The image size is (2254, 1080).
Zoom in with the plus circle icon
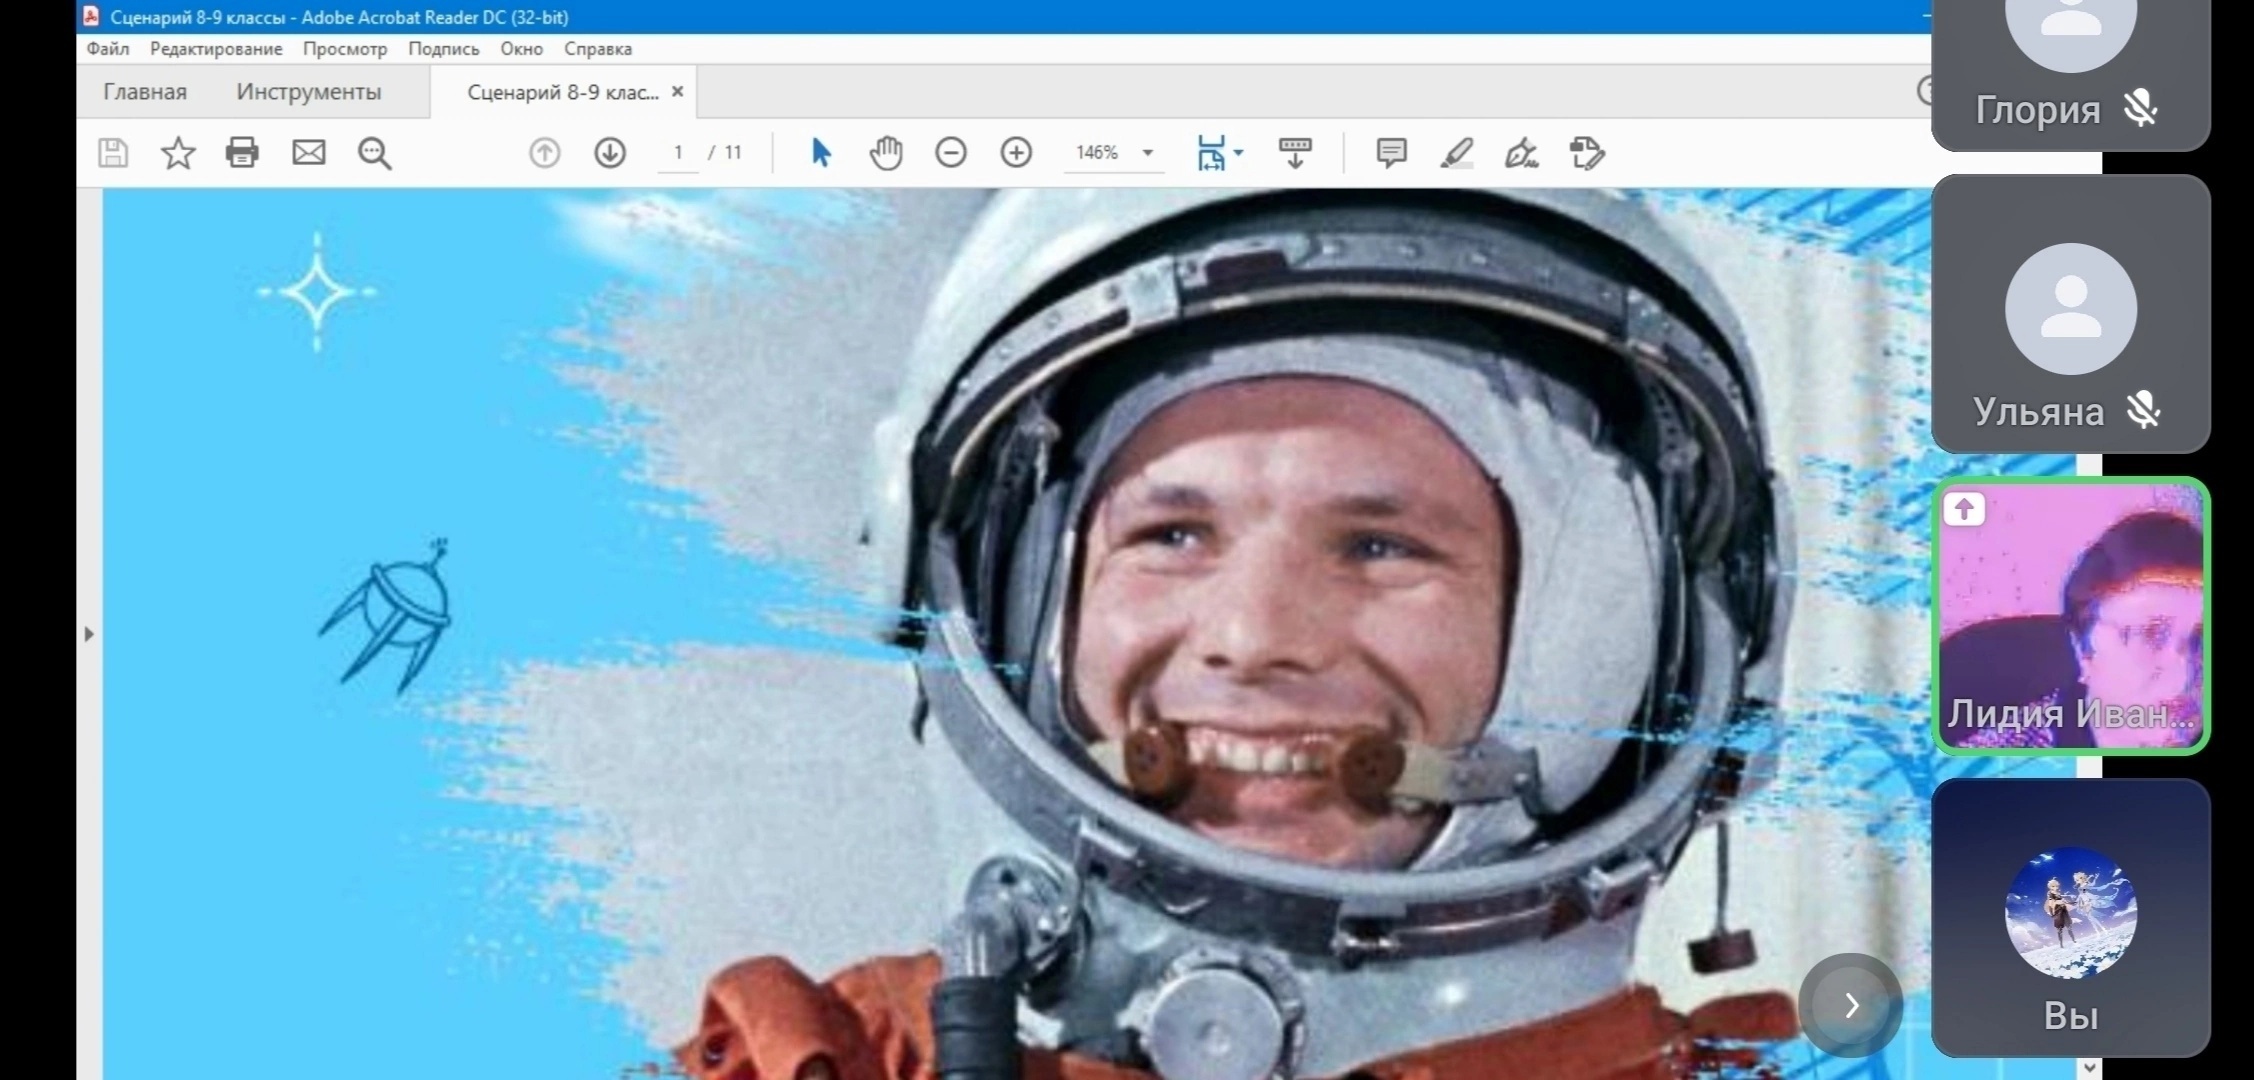pyautogui.click(x=1016, y=153)
